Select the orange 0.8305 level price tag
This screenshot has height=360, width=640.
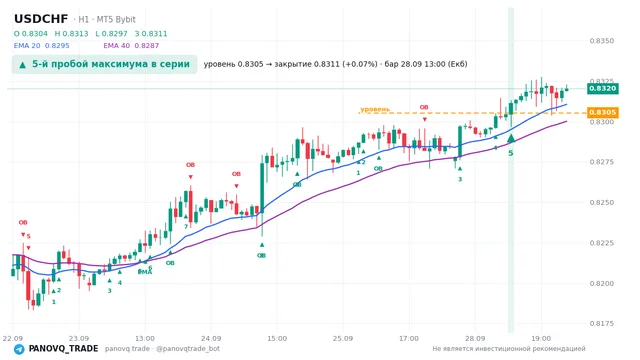coord(602,112)
